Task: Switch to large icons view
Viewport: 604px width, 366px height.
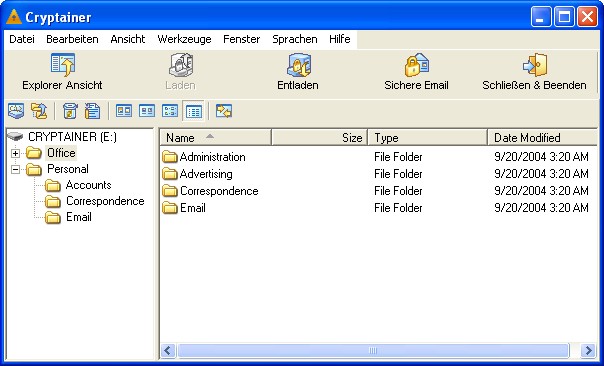Action: tap(124, 111)
